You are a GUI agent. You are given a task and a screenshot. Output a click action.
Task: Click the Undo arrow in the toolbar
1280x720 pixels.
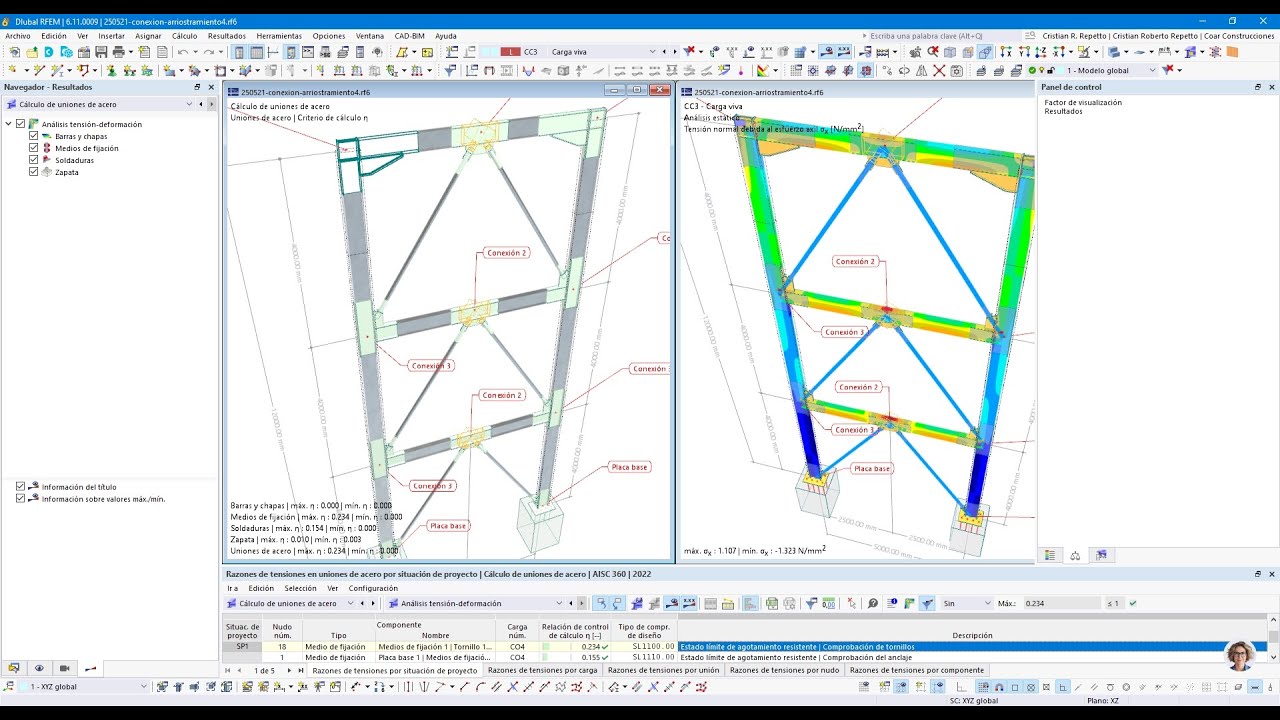pyautogui.click(x=183, y=52)
